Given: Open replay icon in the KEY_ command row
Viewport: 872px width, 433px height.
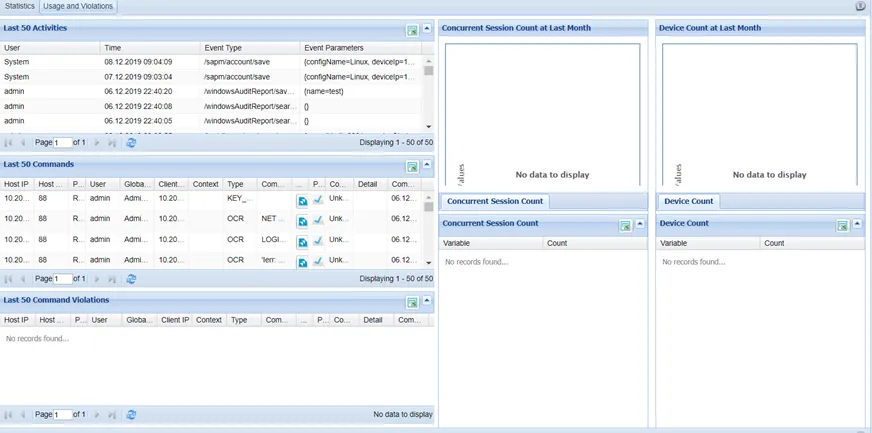Looking at the screenshot, I should pyautogui.click(x=302, y=201).
